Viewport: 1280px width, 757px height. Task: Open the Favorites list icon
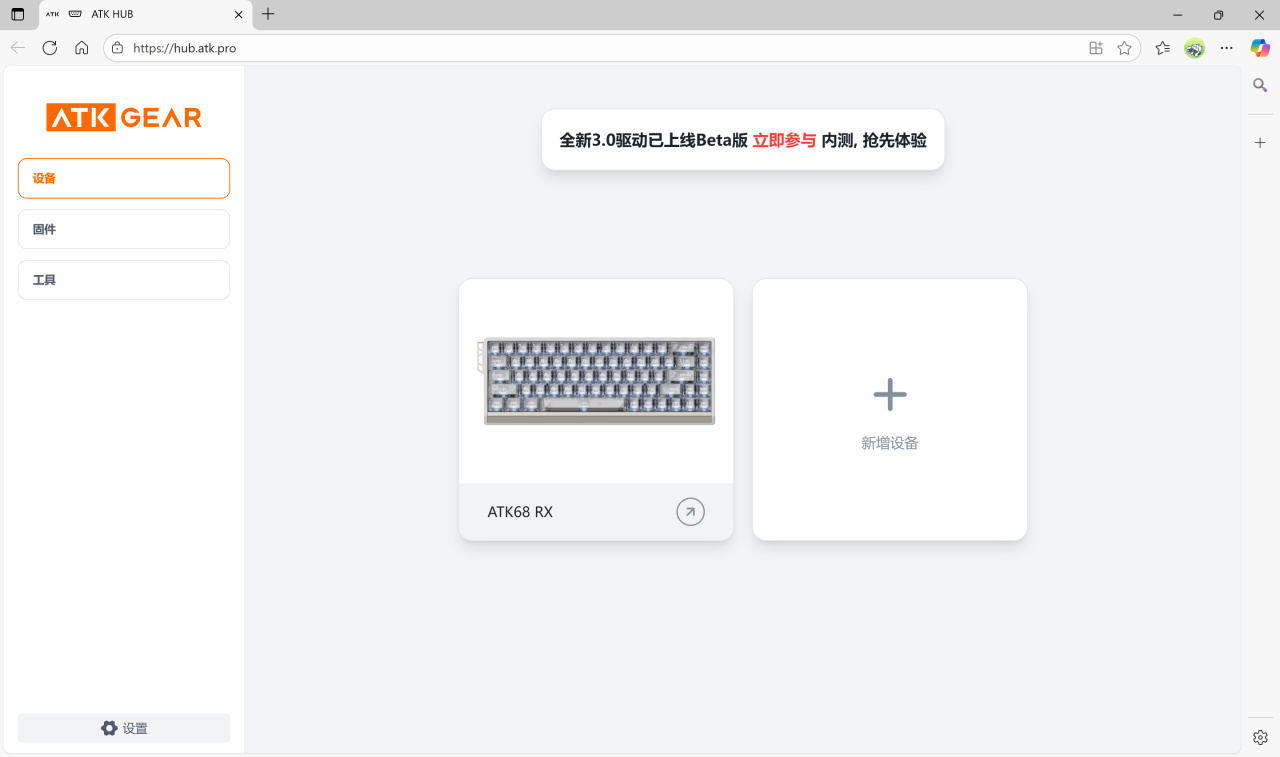[1162, 48]
